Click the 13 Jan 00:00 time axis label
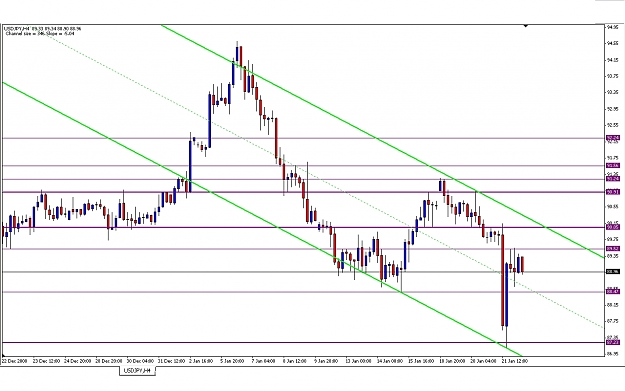This screenshot has width=625, height=391. [x=358, y=361]
